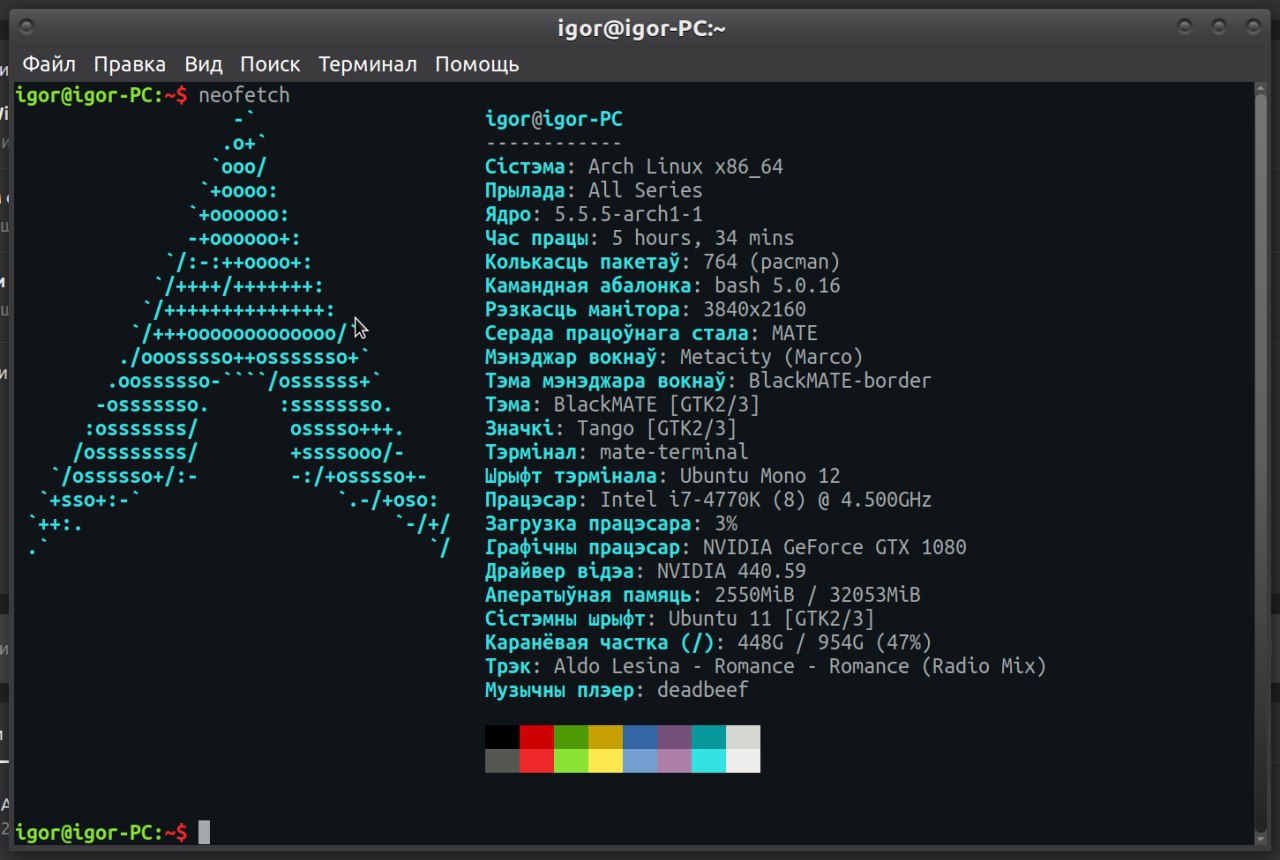Click the "igor@igor-PC" header in neofetch output
Screen dimensions: 1280x860
[x=554, y=120]
